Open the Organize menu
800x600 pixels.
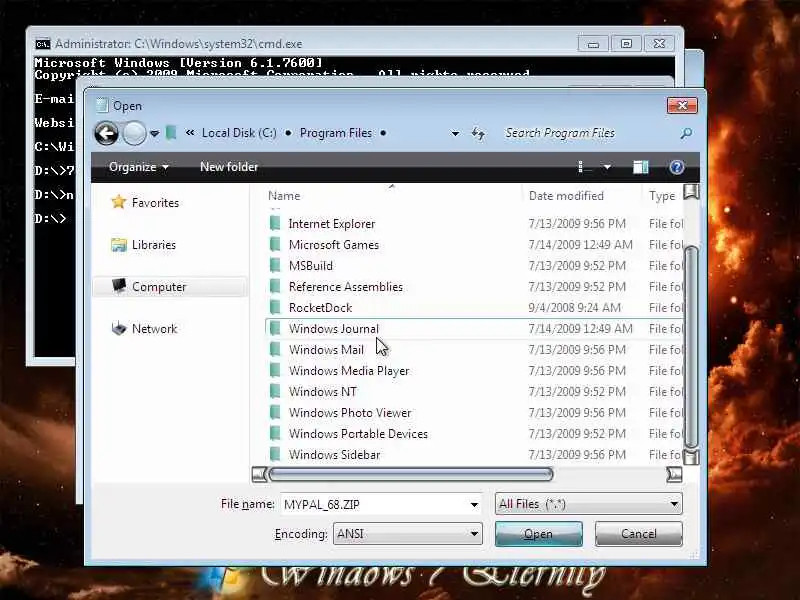[x=138, y=167]
